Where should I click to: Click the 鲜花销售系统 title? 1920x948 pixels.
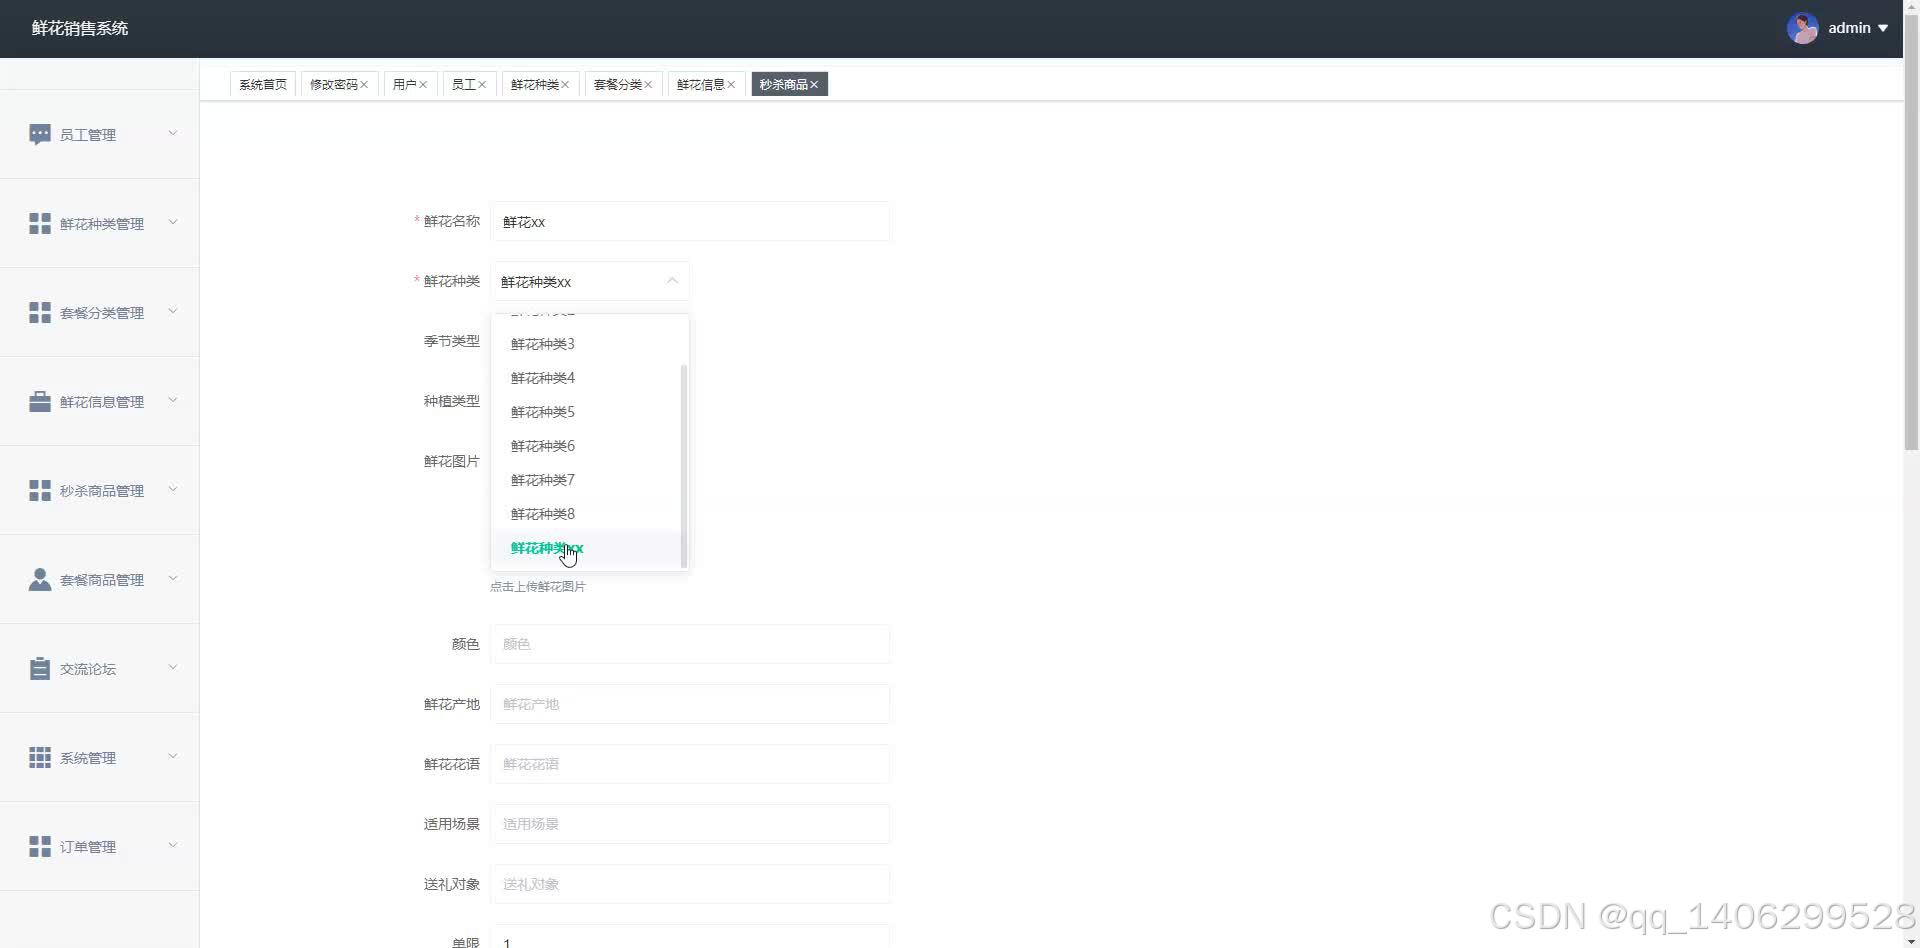80,28
